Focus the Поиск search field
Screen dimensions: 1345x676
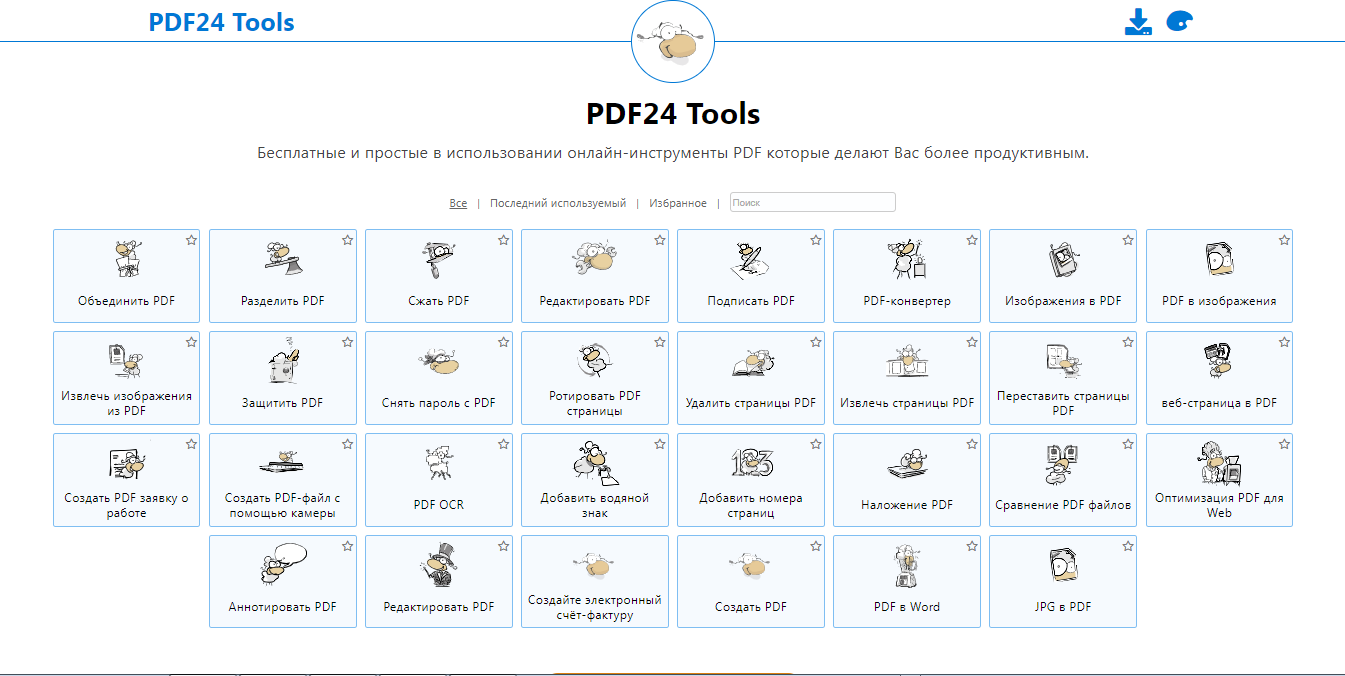coord(813,202)
